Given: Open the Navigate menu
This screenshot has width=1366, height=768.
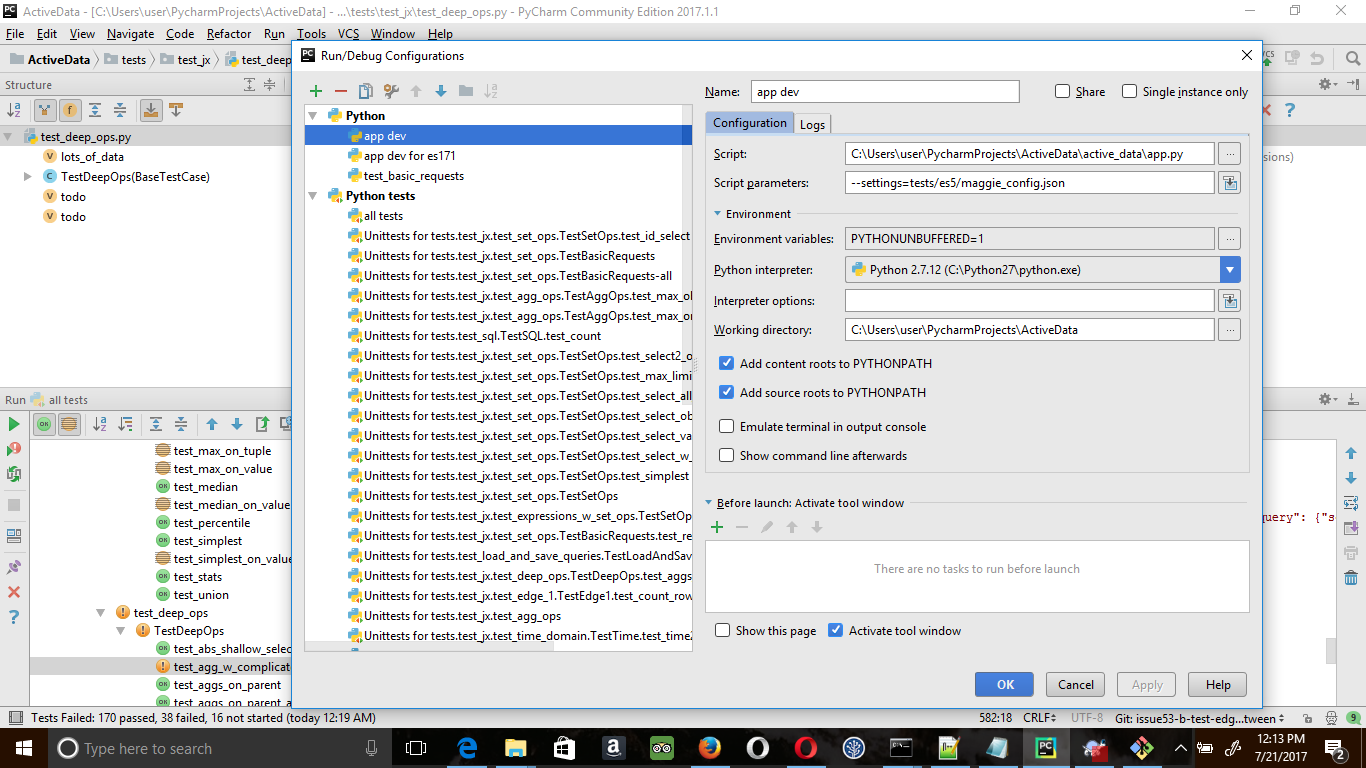Looking at the screenshot, I should [130, 34].
